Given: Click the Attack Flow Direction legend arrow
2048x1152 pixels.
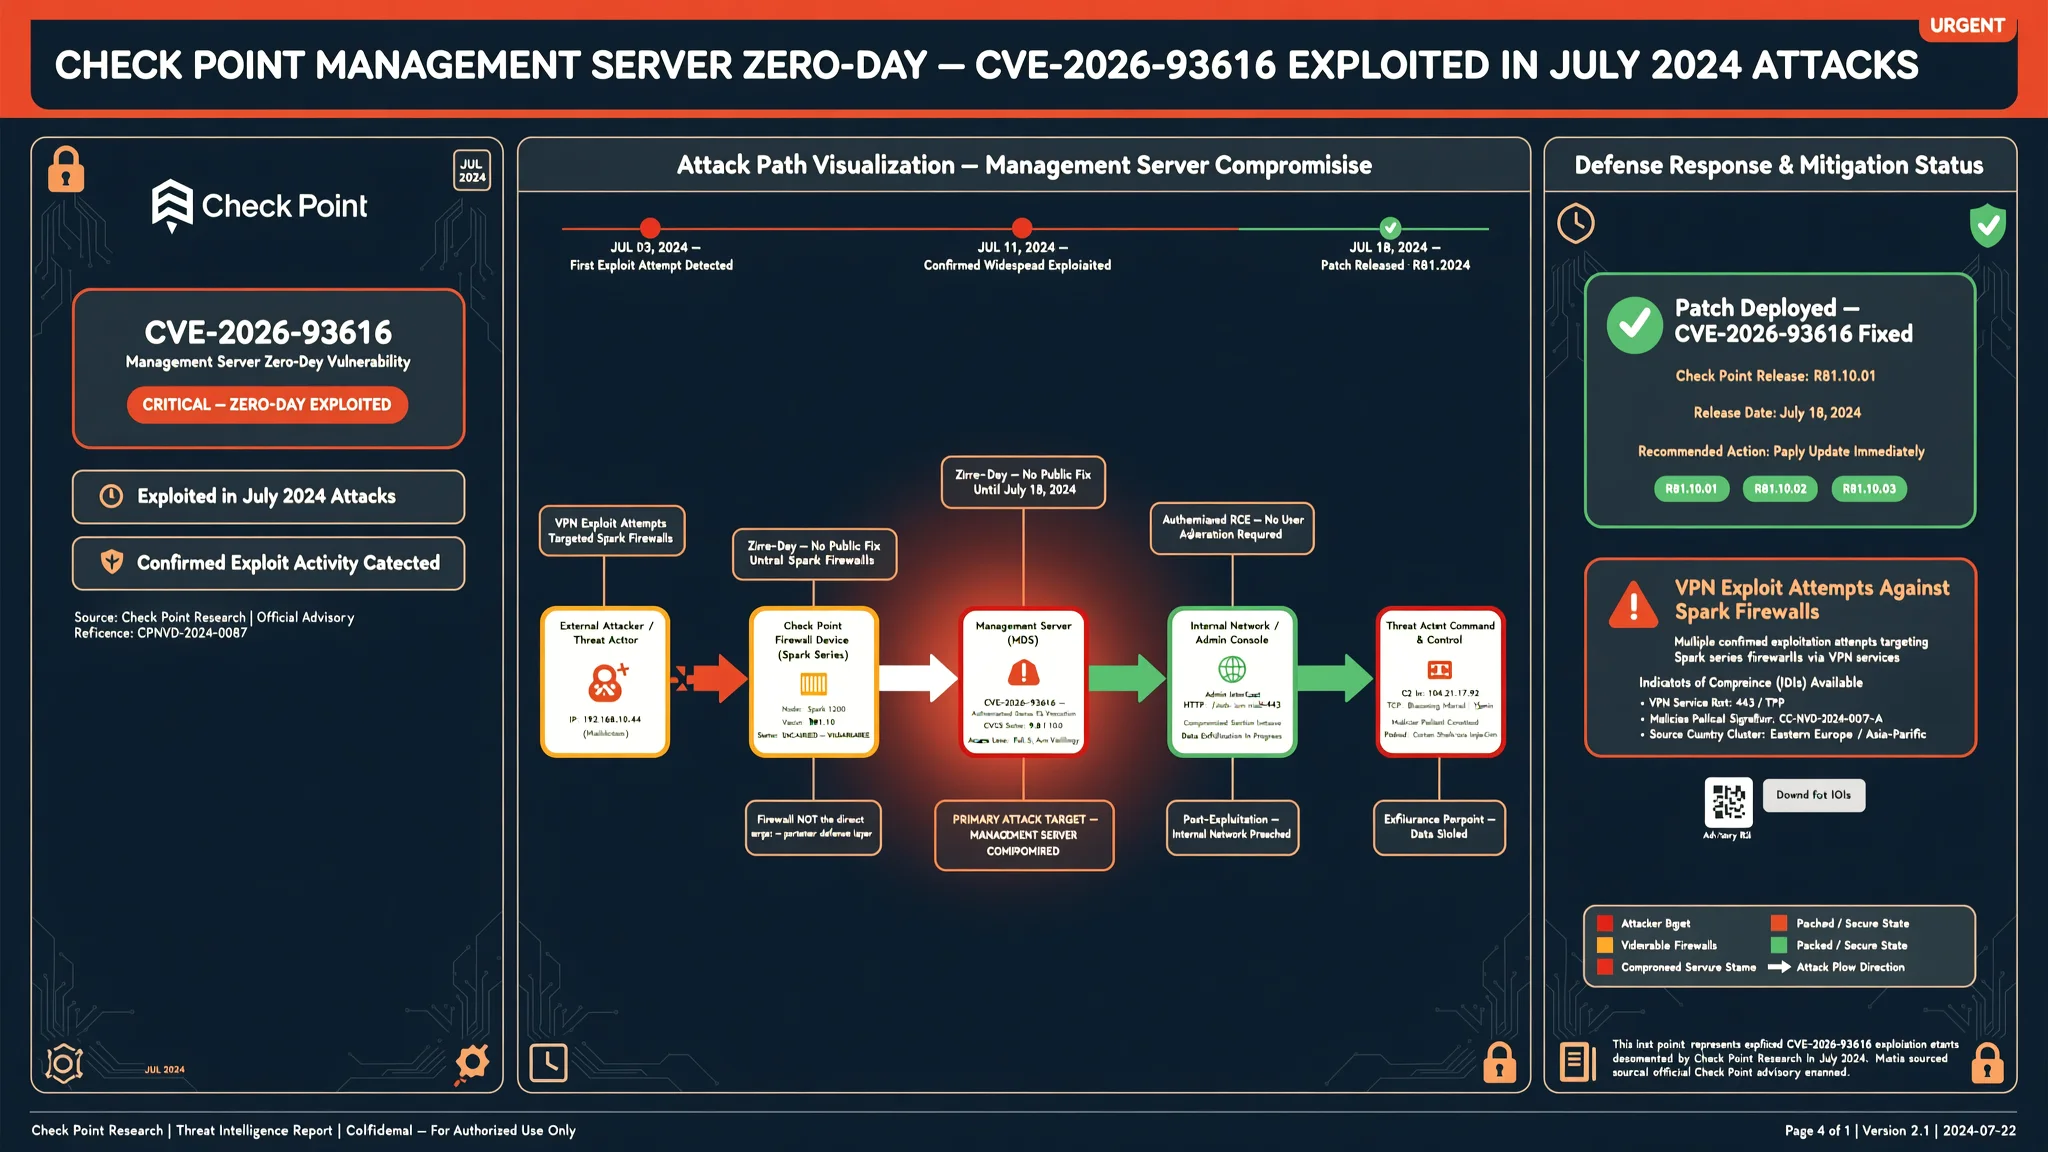Looking at the screenshot, I should [1779, 967].
